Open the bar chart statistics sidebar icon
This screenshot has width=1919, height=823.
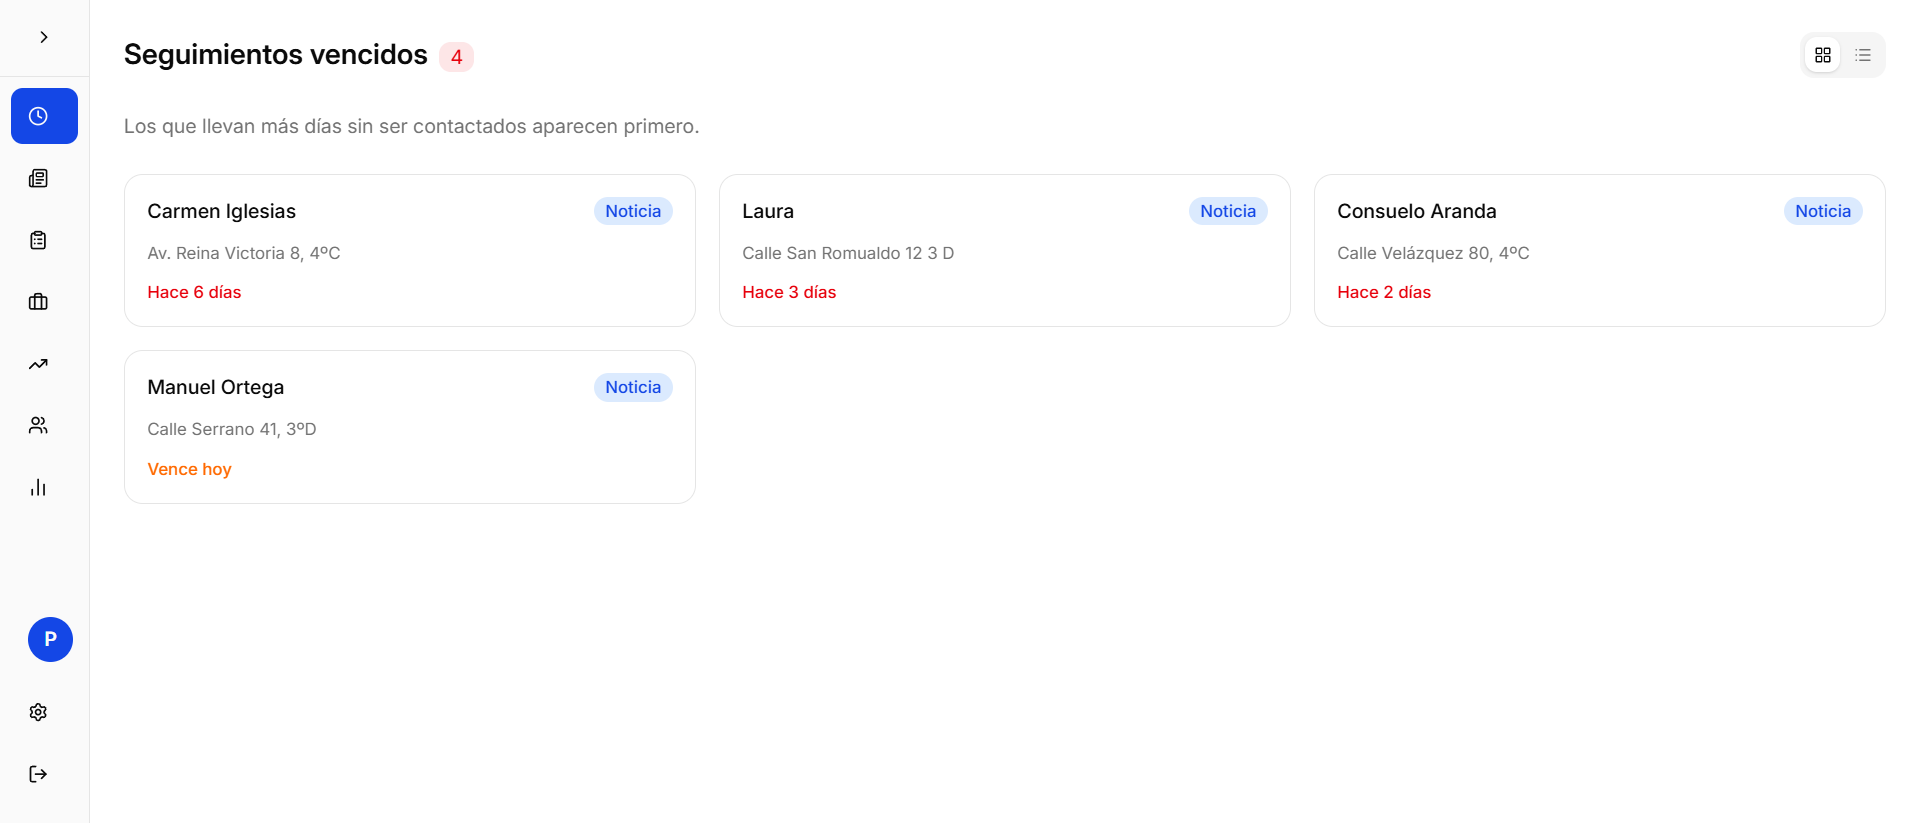click(x=38, y=488)
